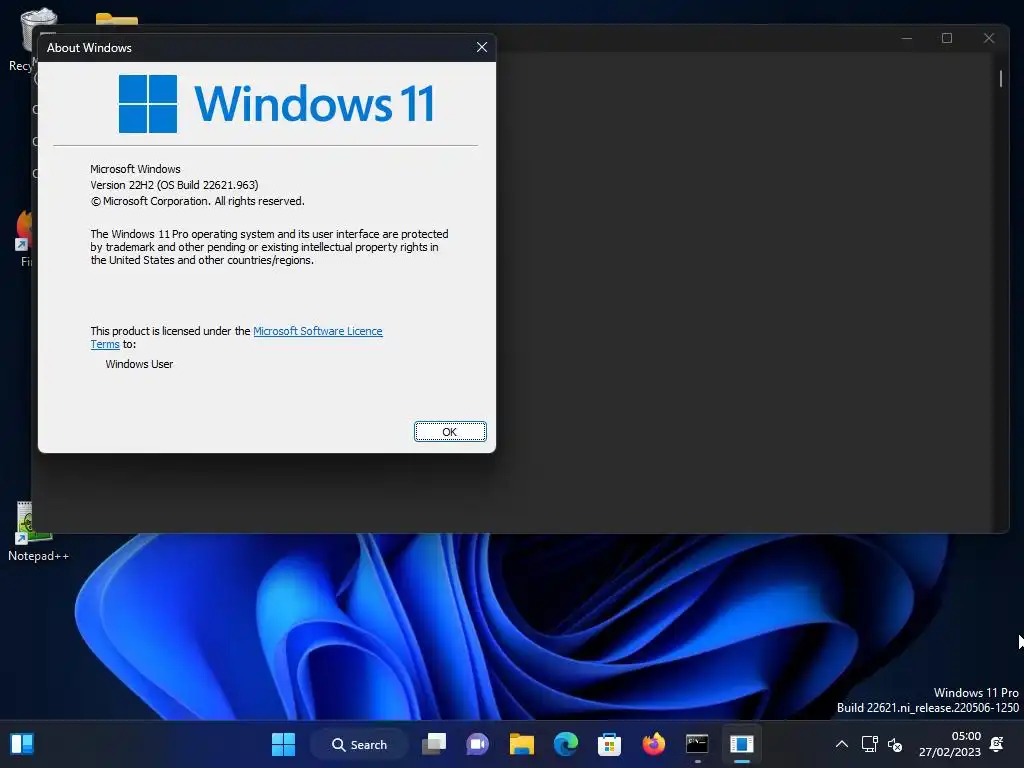Image resolution: width=1024 pixels, height=768 pixels.
Task: Click the 'Microsoft Windows' text line
Action: (x=135, y=169)
